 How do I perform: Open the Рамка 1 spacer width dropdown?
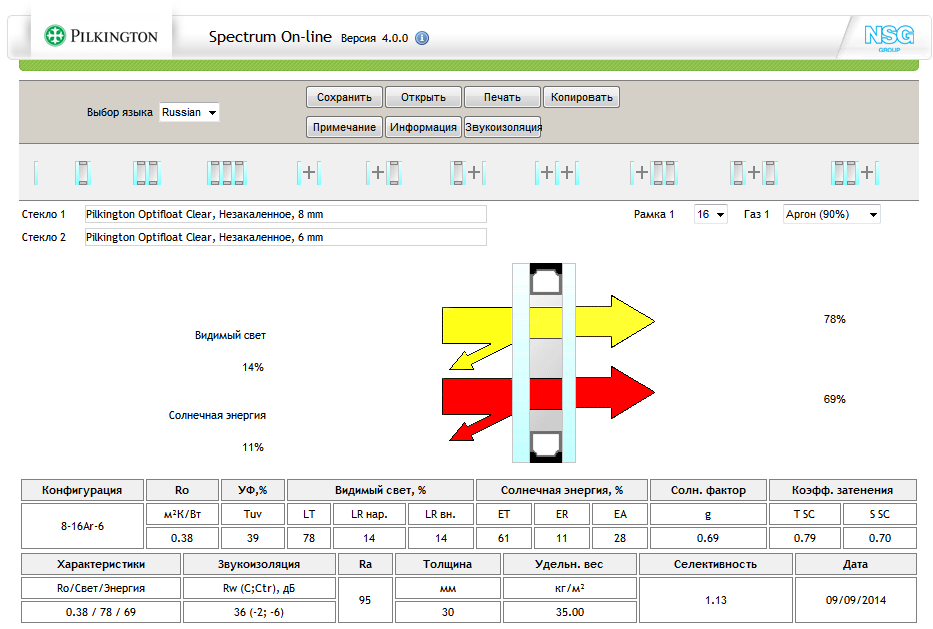710,214
